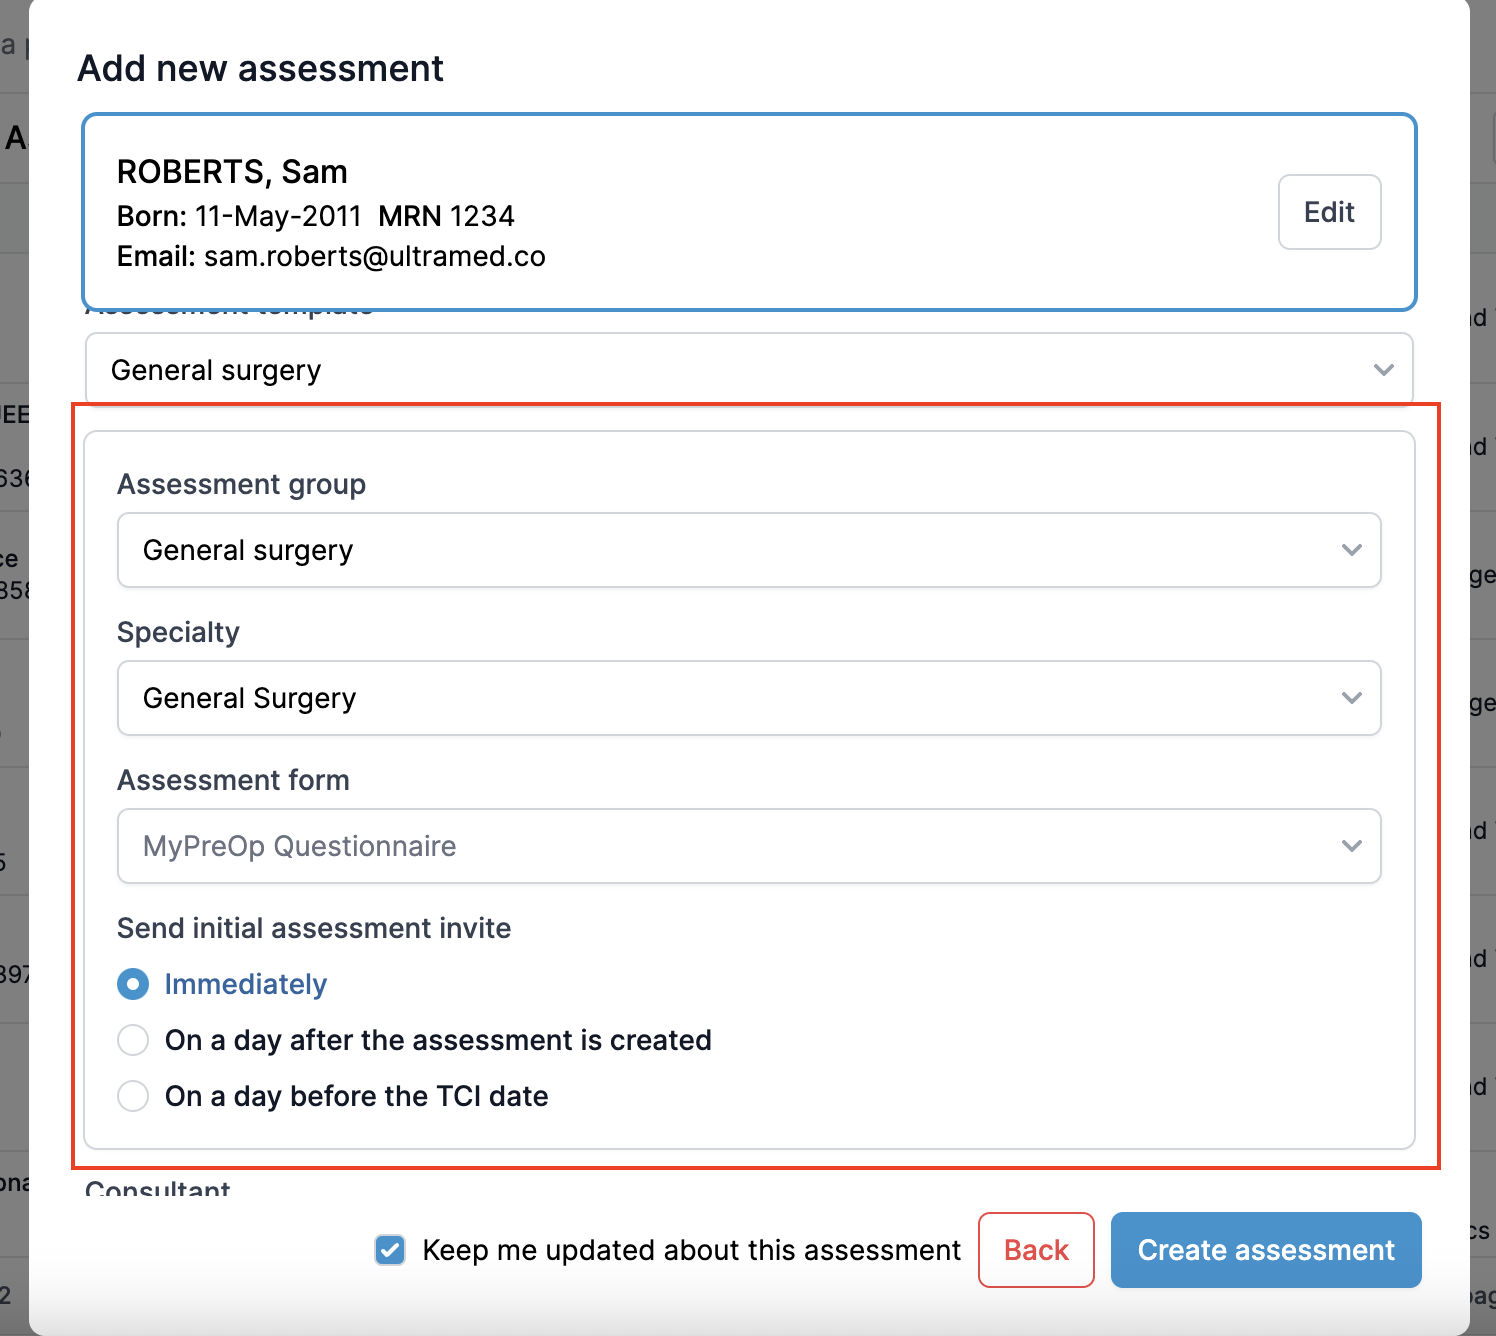
Task: Click the chevron arrow in the Specialty field
Action: (1352, 698)
